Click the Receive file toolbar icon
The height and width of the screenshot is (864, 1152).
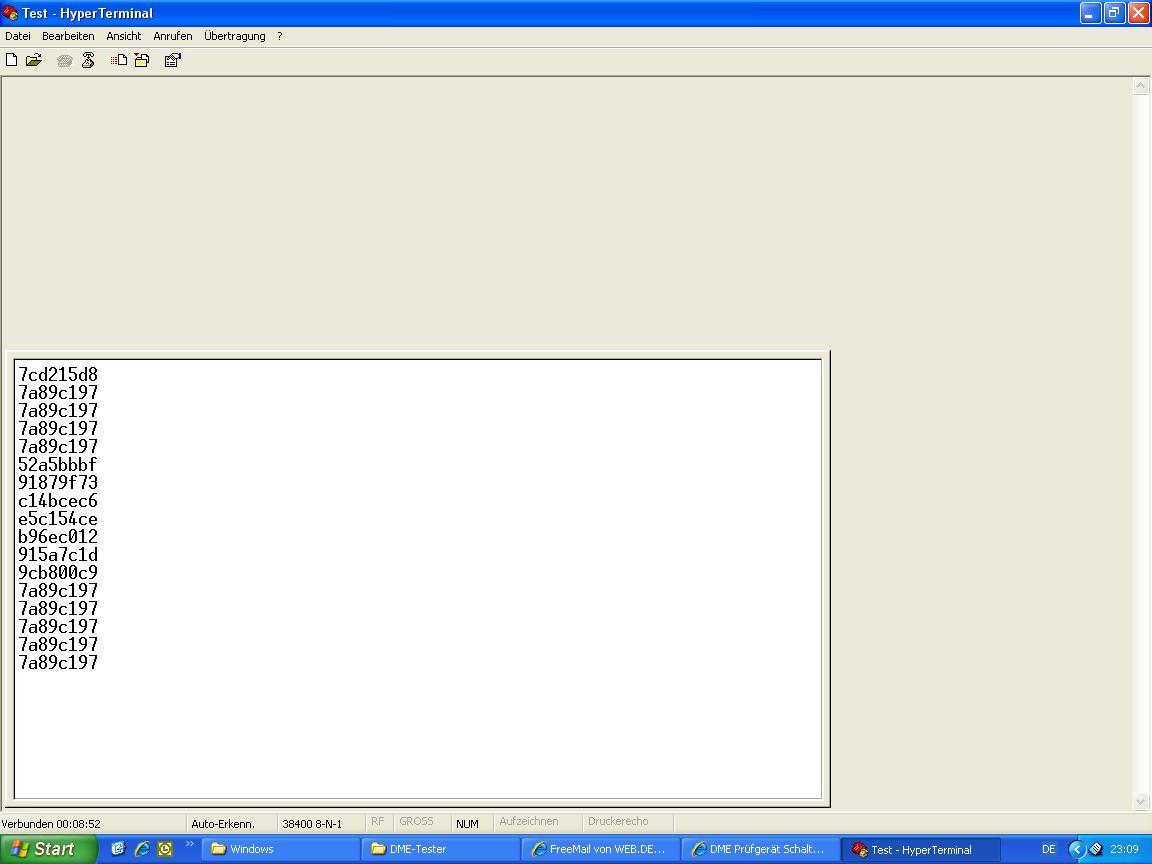click(x=142, y=60)
